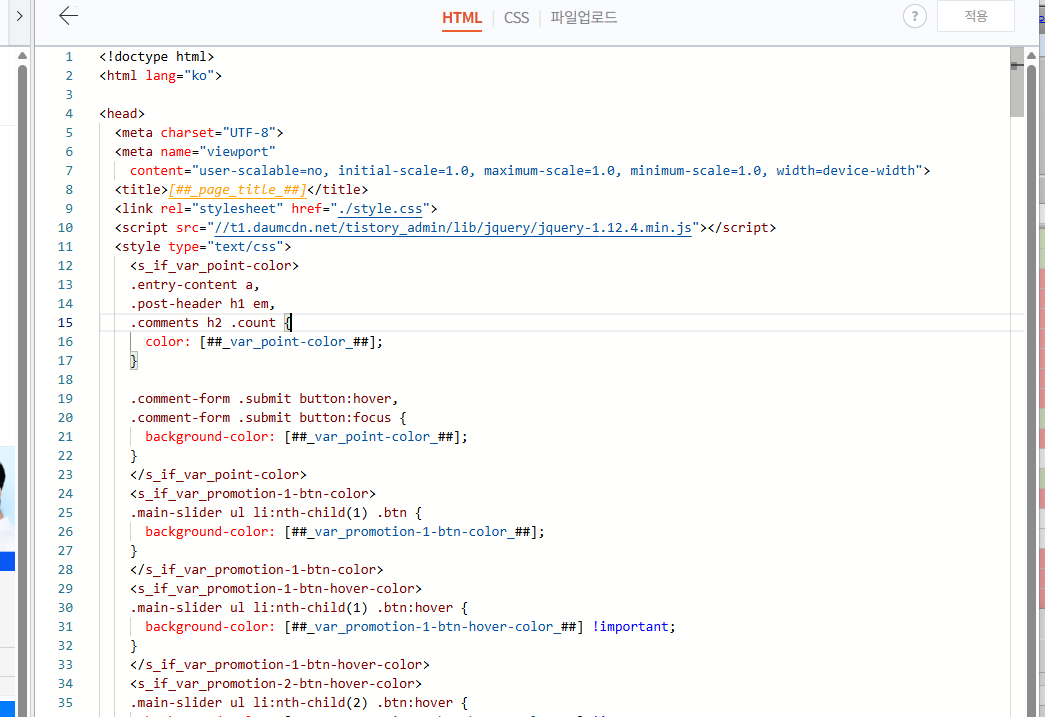Click line number 23

click(65, 474)
